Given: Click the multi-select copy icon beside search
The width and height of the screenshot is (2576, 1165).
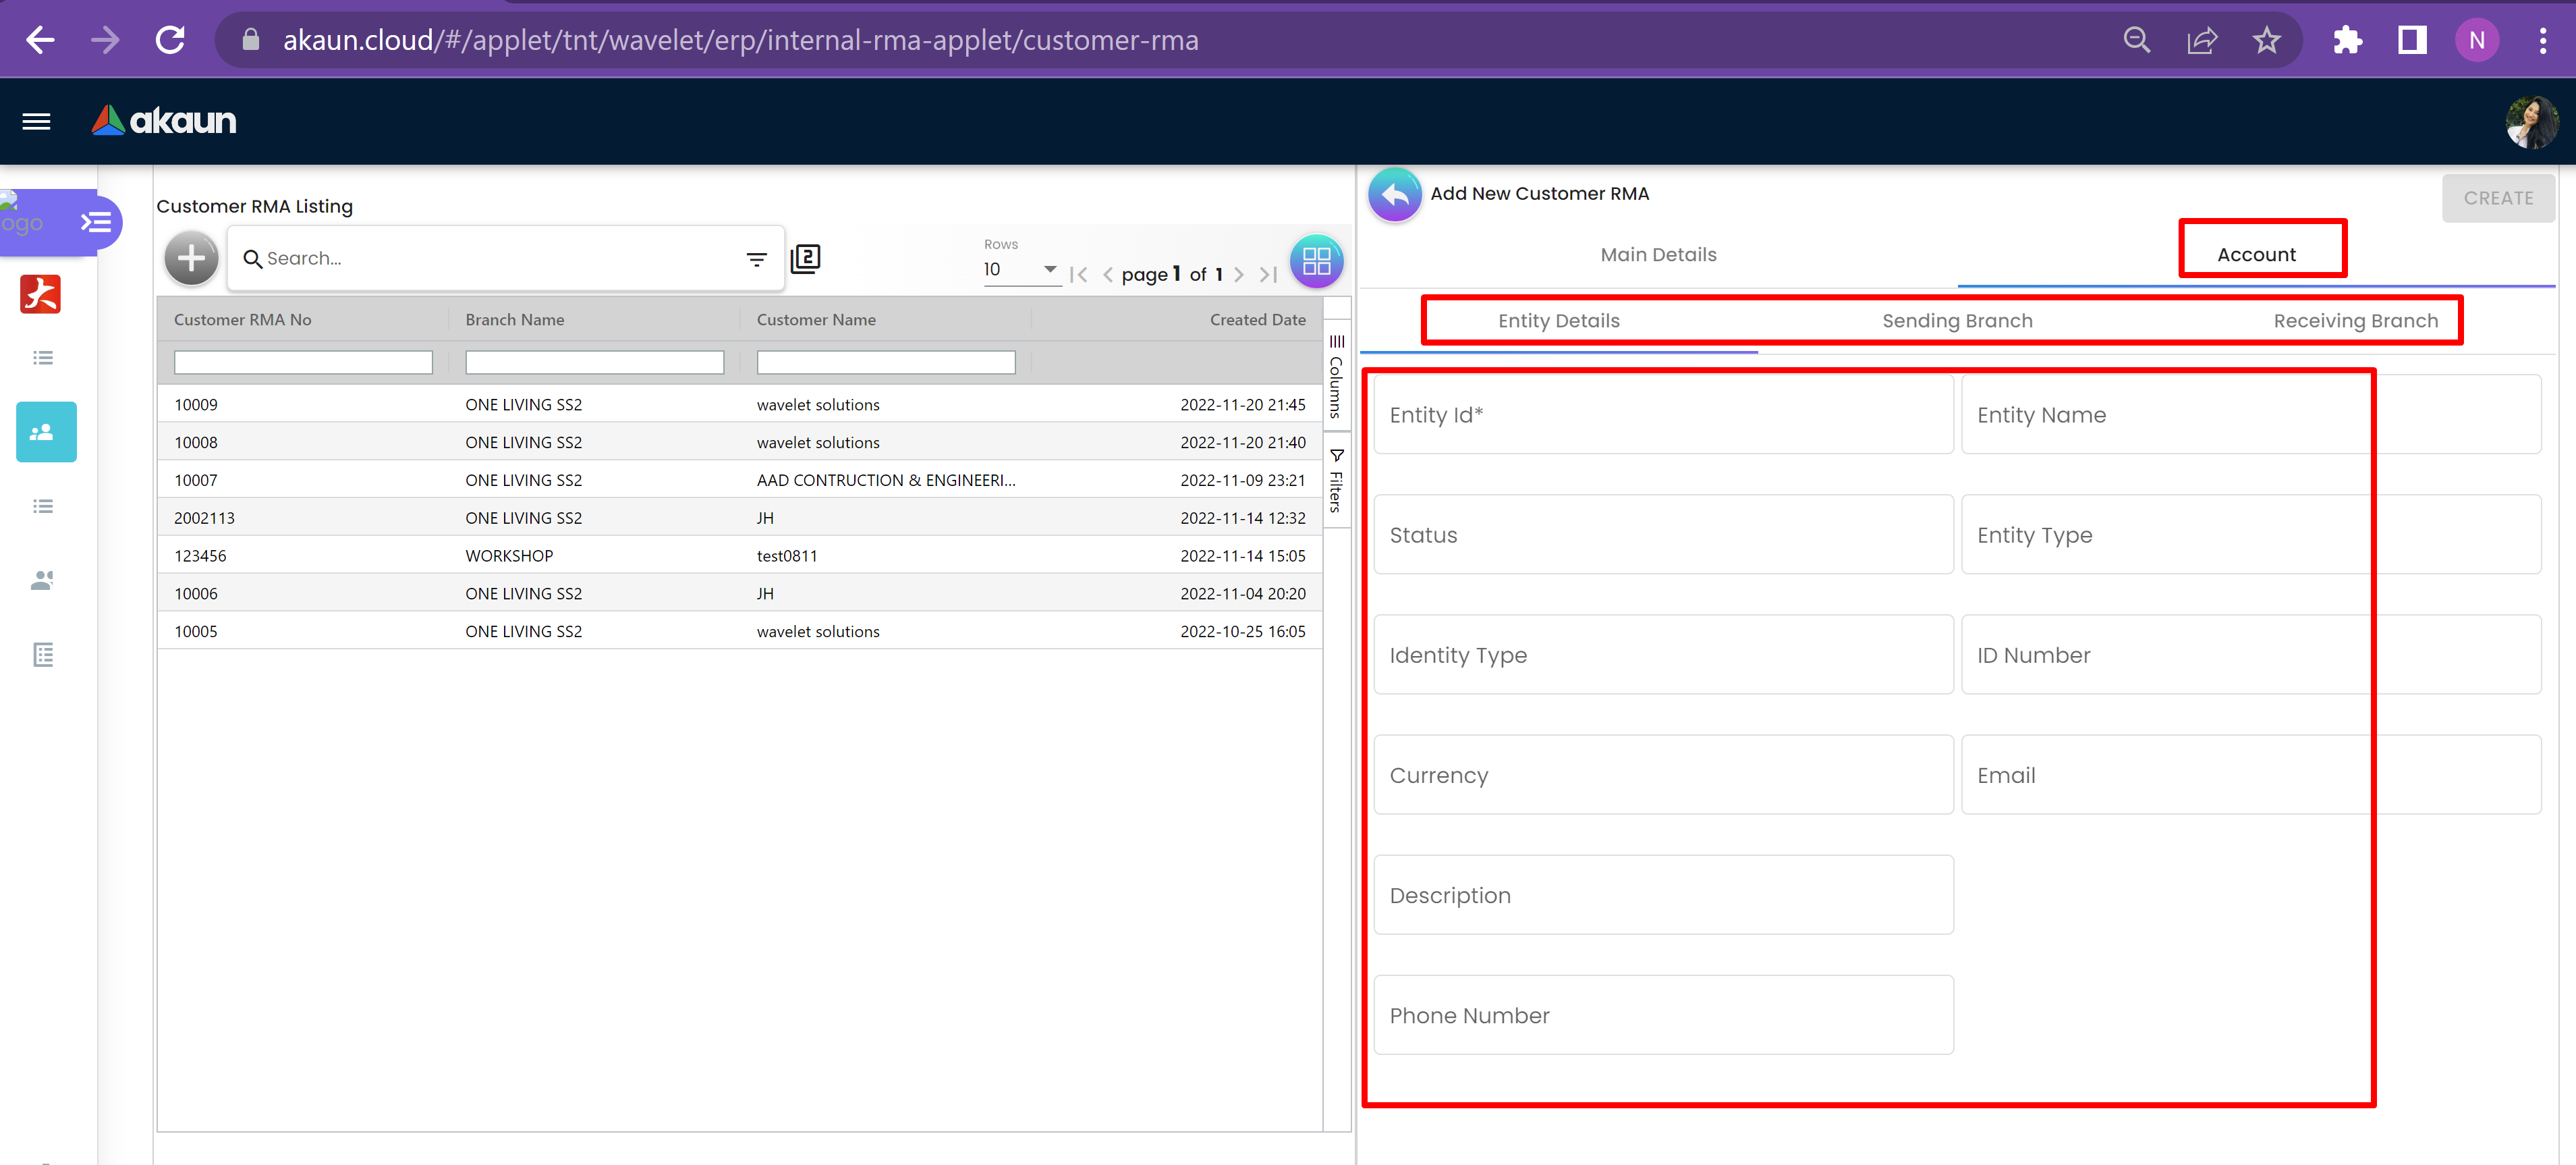Looking at the screenshot, I should point(805,259).
